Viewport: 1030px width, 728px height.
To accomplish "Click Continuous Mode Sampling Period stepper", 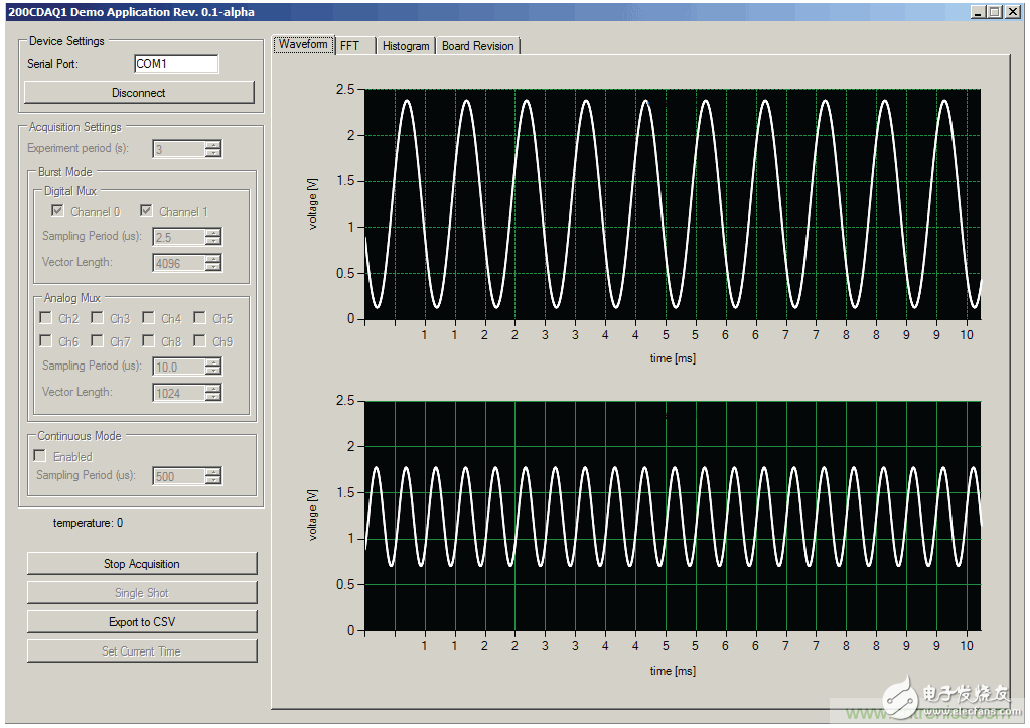I will pyautogui.click(x=212, y=476).
